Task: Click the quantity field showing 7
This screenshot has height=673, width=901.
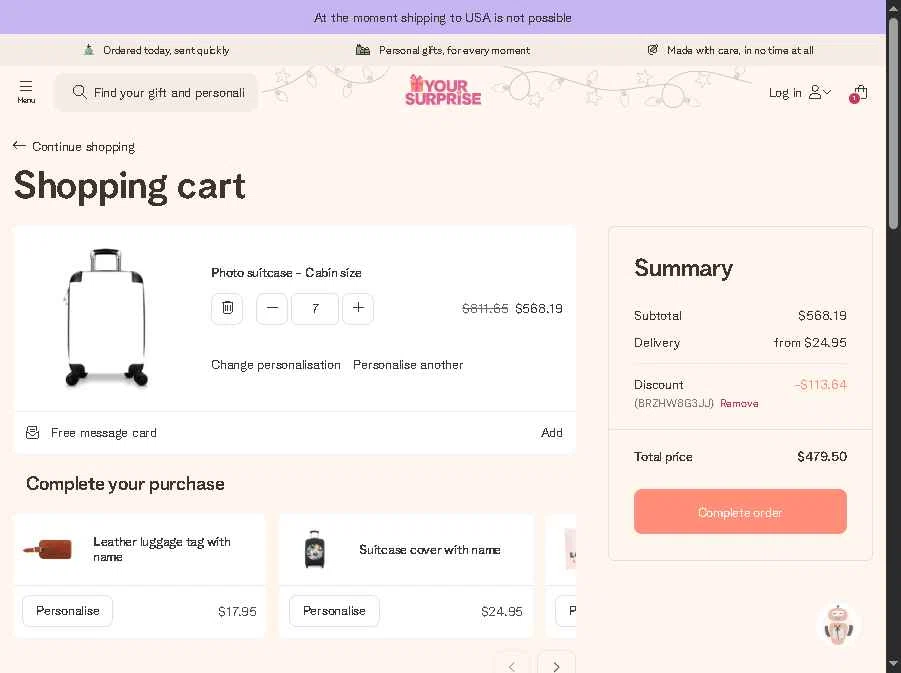Action: click(315, 309)
